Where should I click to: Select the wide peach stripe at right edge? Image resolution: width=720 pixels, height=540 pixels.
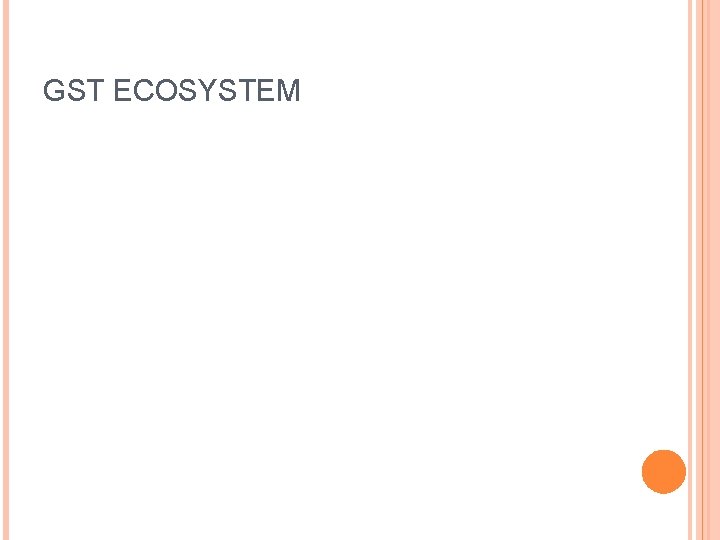coord(709,270)
